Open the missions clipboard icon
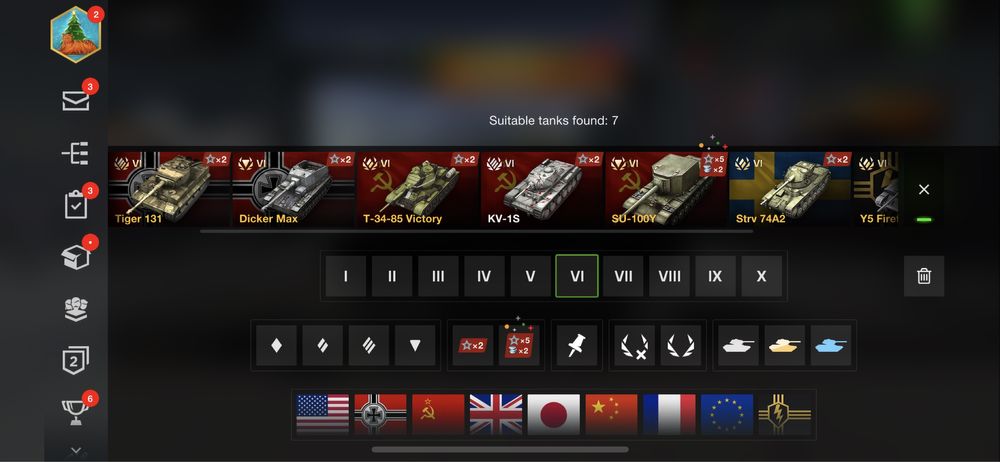This screenshot has height=462, width=1000. (76, 205)
